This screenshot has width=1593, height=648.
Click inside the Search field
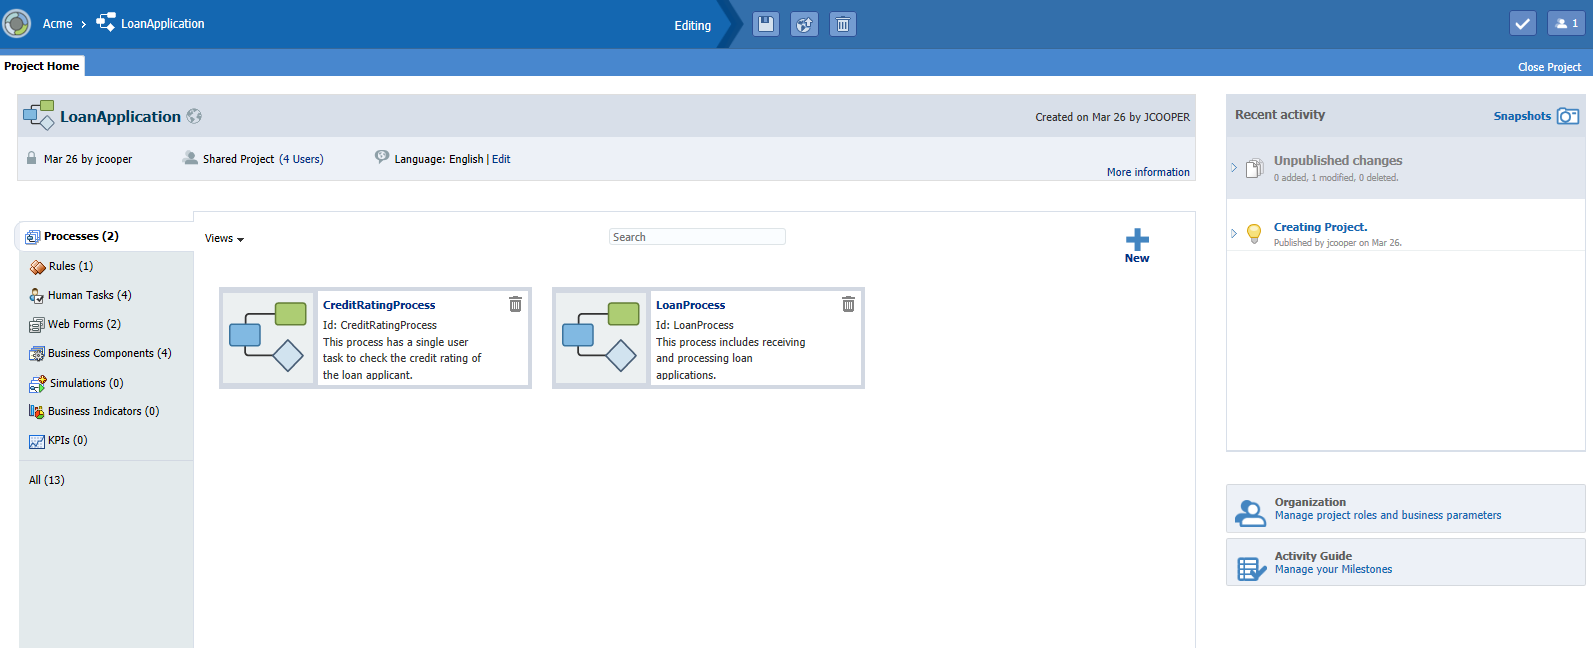pyautogui.click(x=697, y=237)
